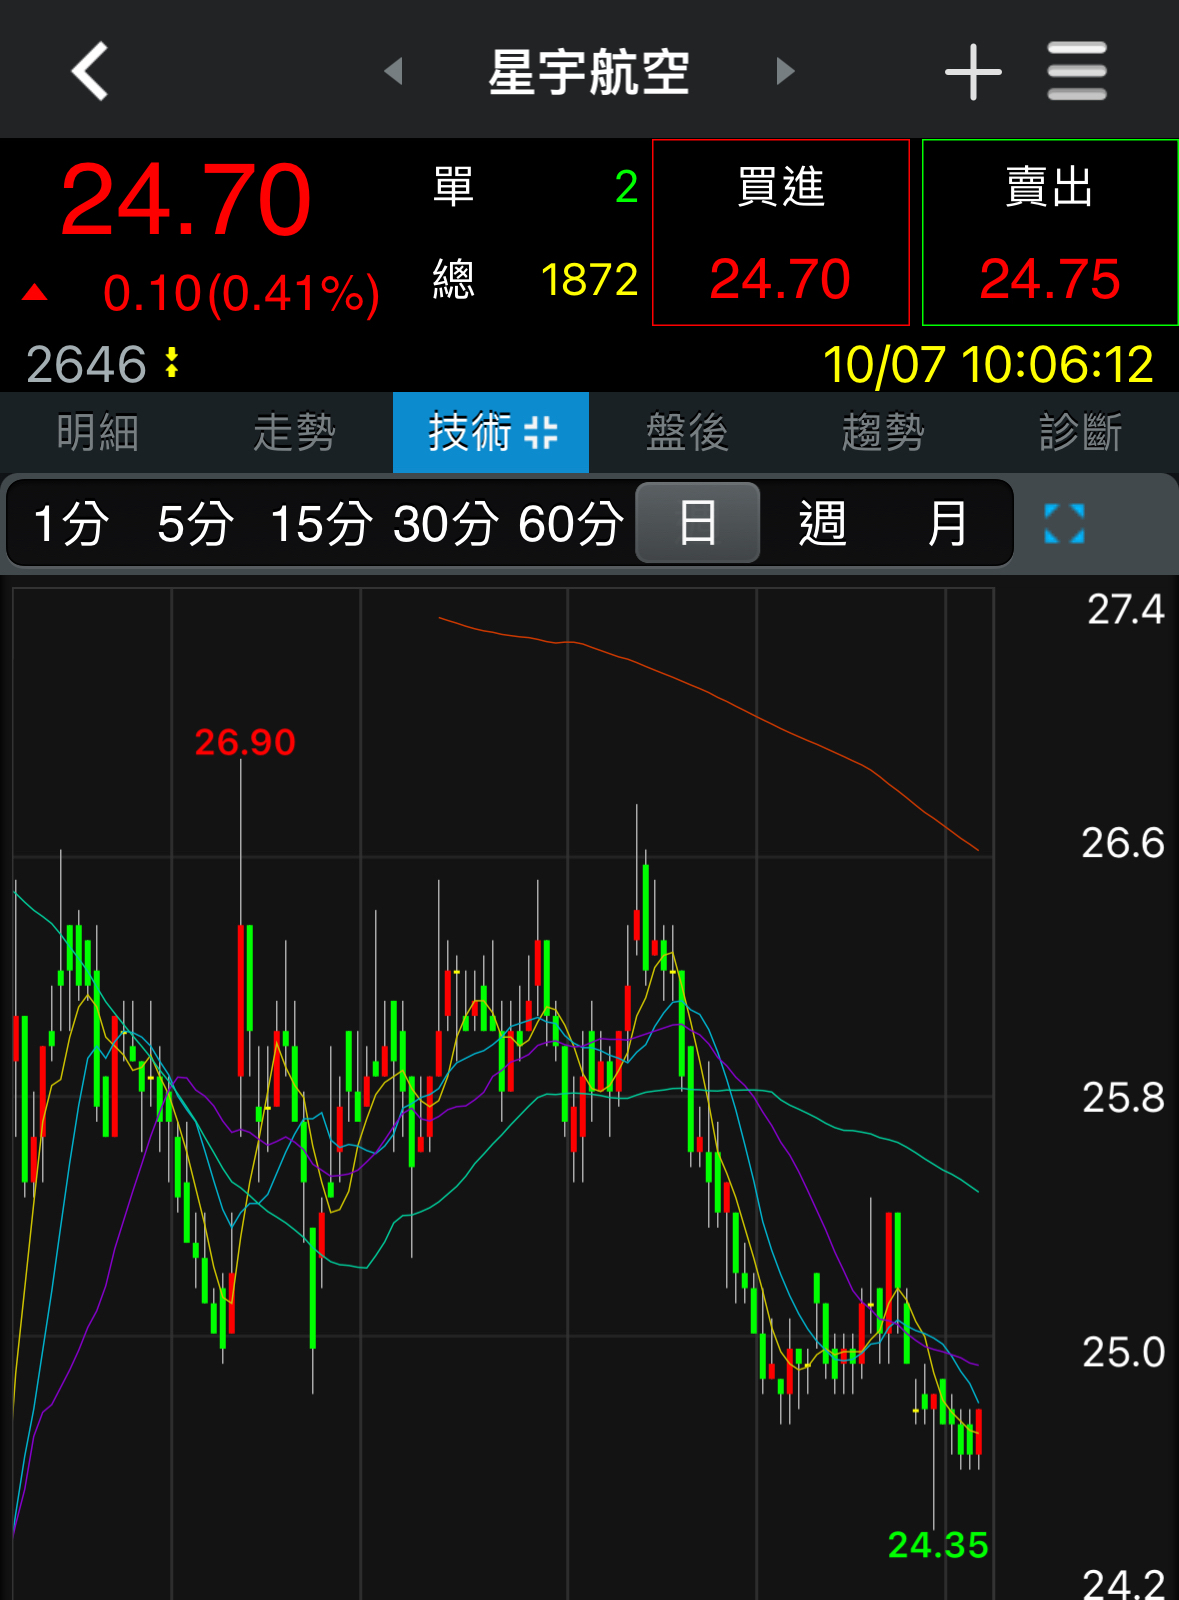Tap the 買進 buy button at 24.70
This screenshot has height=1600, width=1179.
pos(781,233)
